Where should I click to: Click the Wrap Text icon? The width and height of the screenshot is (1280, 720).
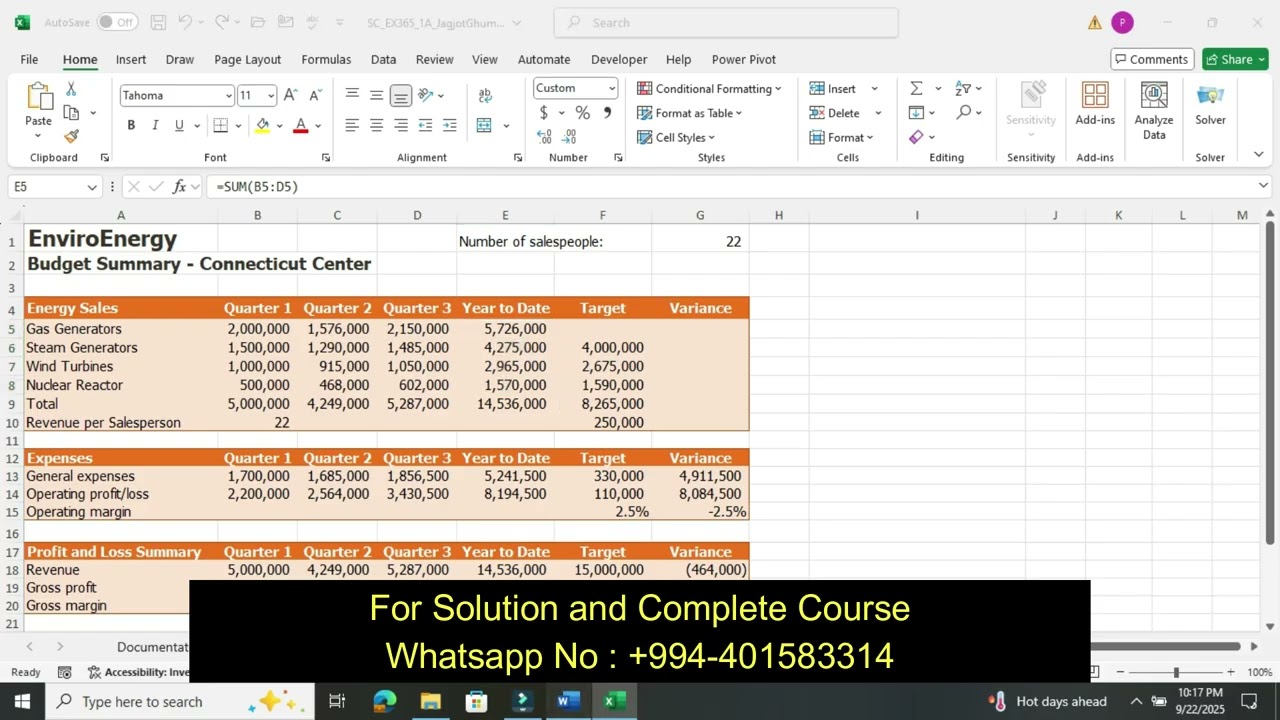(x=485, y=95)
